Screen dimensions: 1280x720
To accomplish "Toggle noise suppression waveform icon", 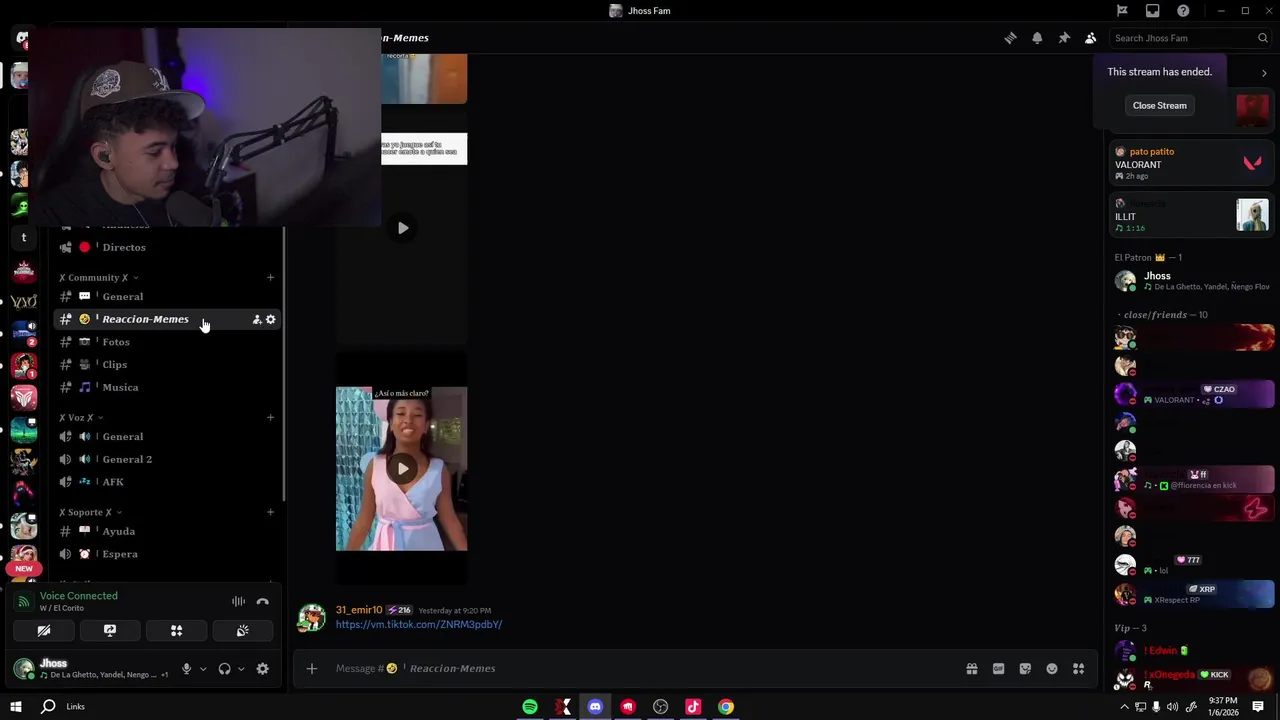I will 238,602.
